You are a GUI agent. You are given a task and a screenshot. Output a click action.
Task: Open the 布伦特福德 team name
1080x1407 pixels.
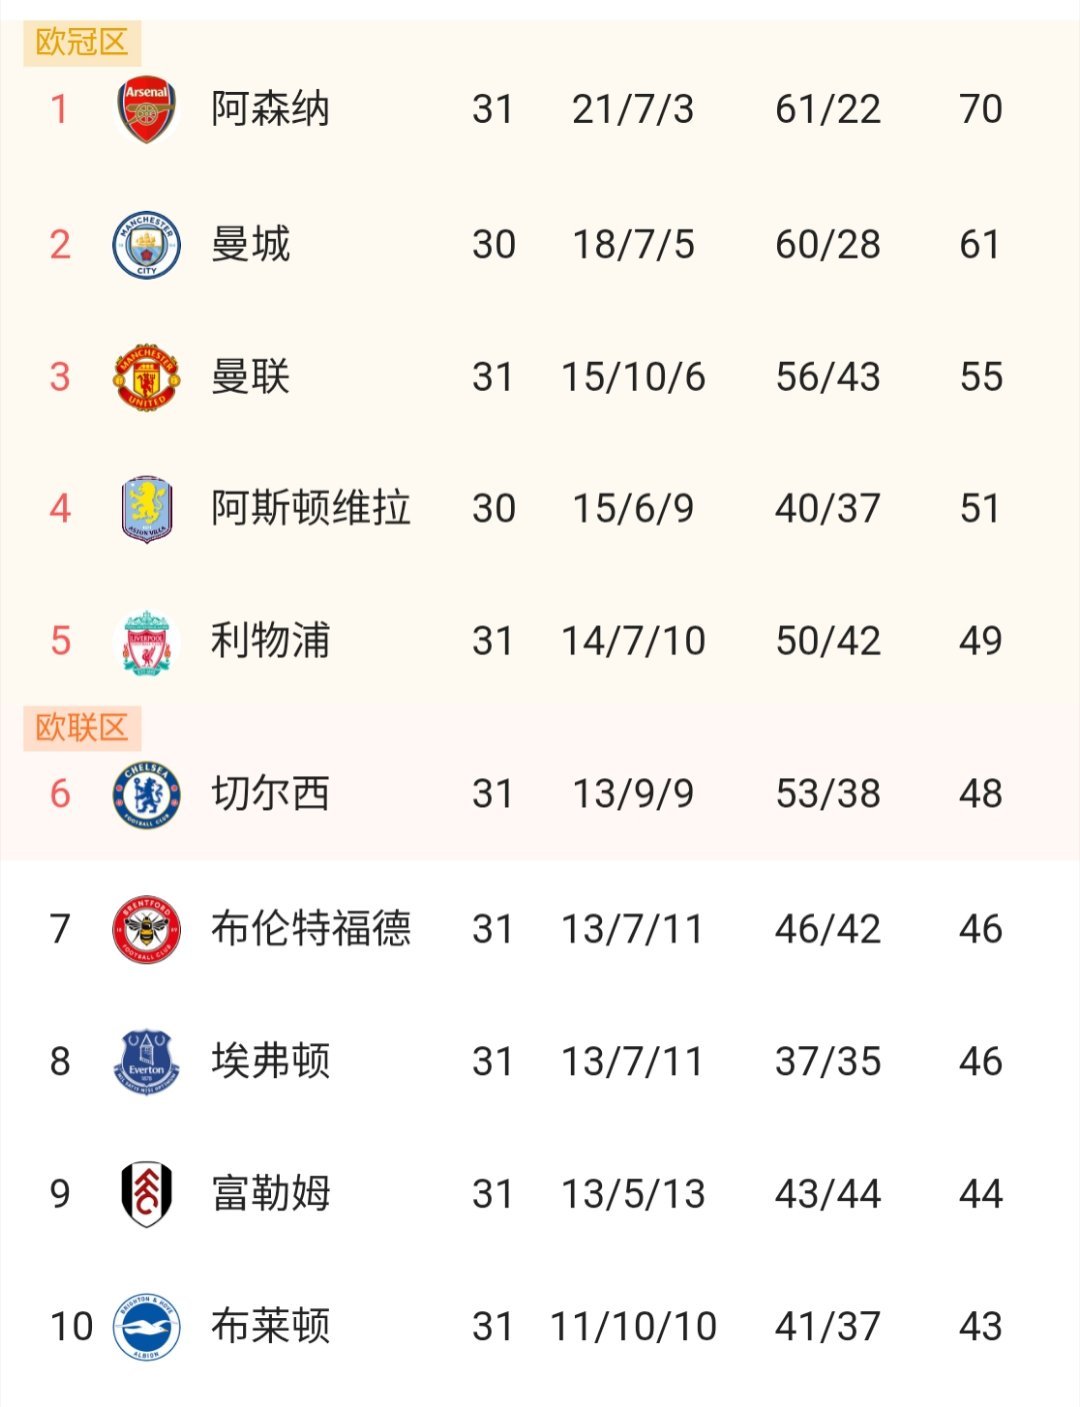pos(310,929)
